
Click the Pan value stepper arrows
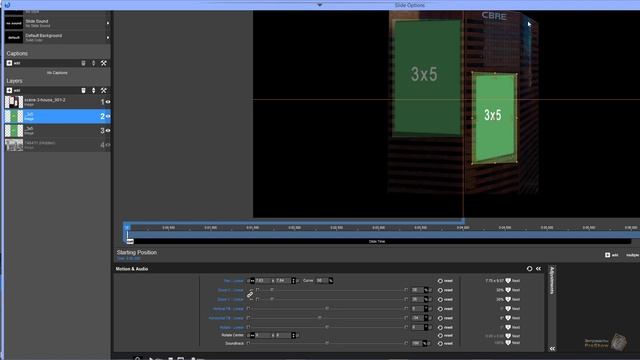pyautogui.click(x=293, y=281)
